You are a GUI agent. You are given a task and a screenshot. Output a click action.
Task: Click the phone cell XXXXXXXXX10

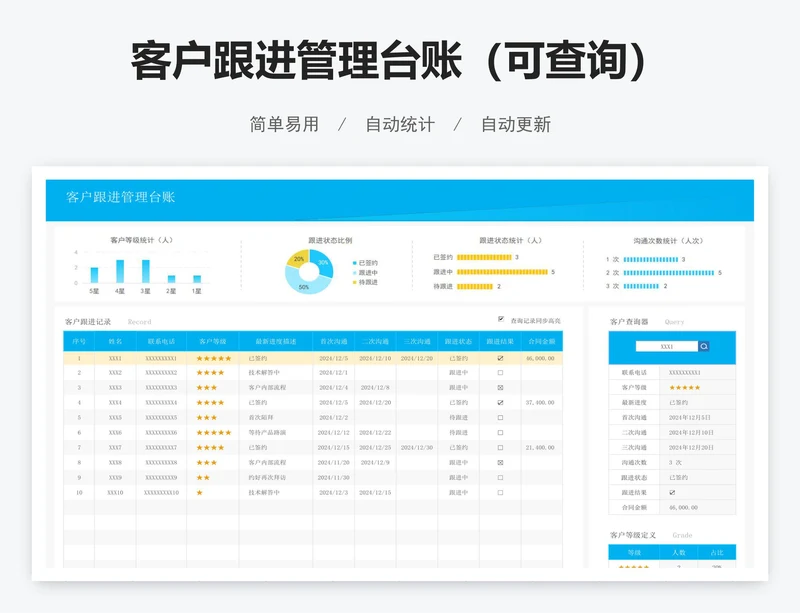pyautogui.click(x=161, y=493)
